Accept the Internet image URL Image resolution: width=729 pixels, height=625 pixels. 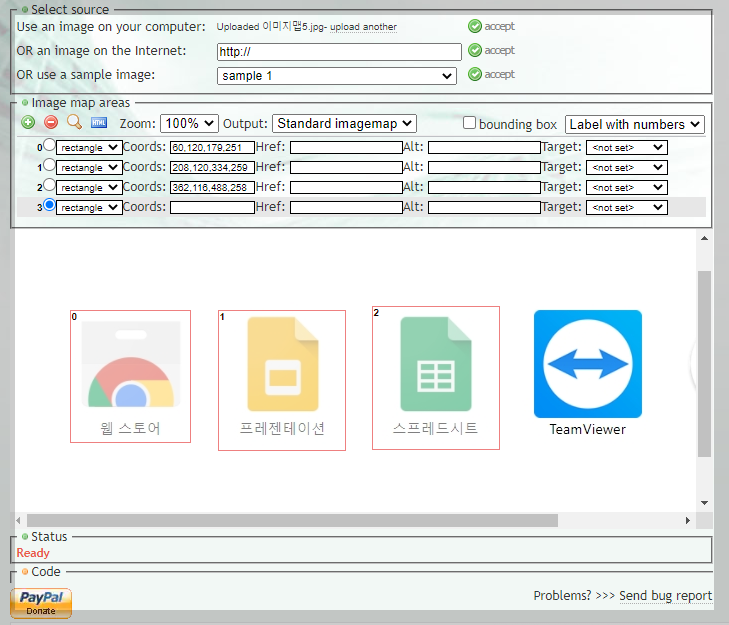point(491,50)
